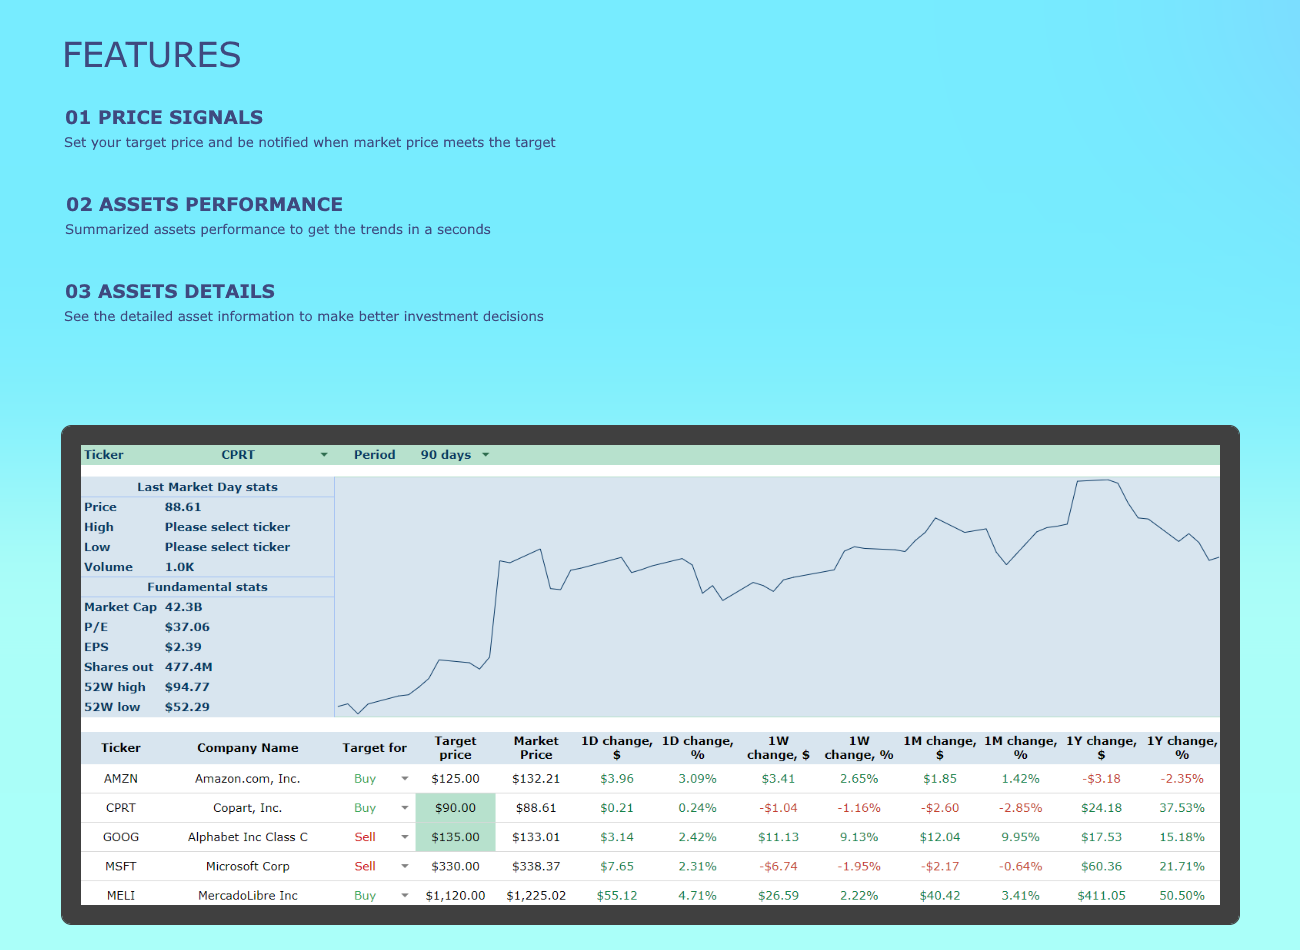
Task: Click the highlighted $90.00 target price cell
Action: pyautogui.click(x=455, y=808)
